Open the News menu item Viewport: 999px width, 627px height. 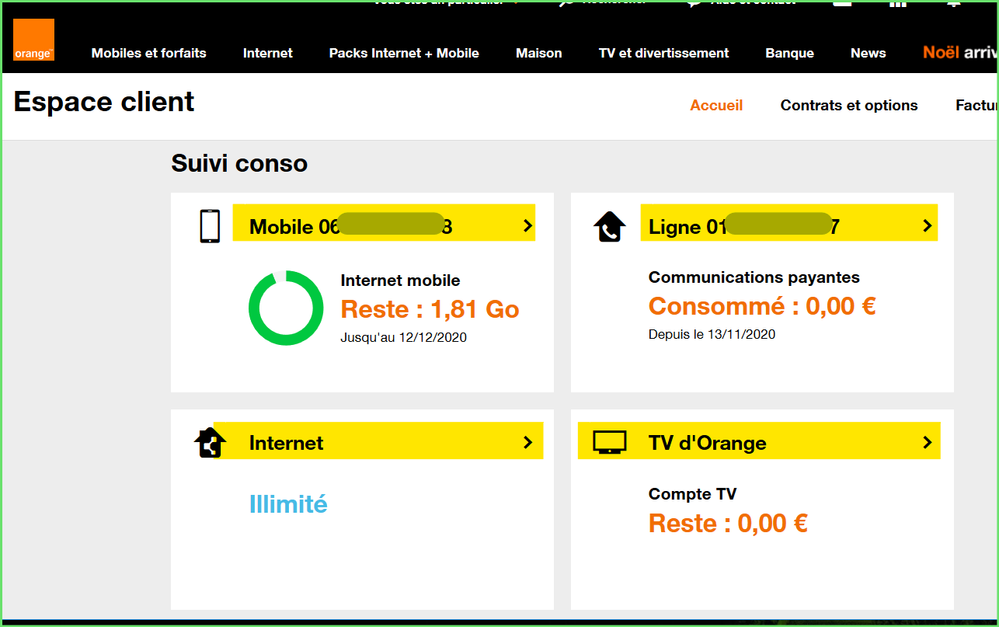click(x=868, y=53)
